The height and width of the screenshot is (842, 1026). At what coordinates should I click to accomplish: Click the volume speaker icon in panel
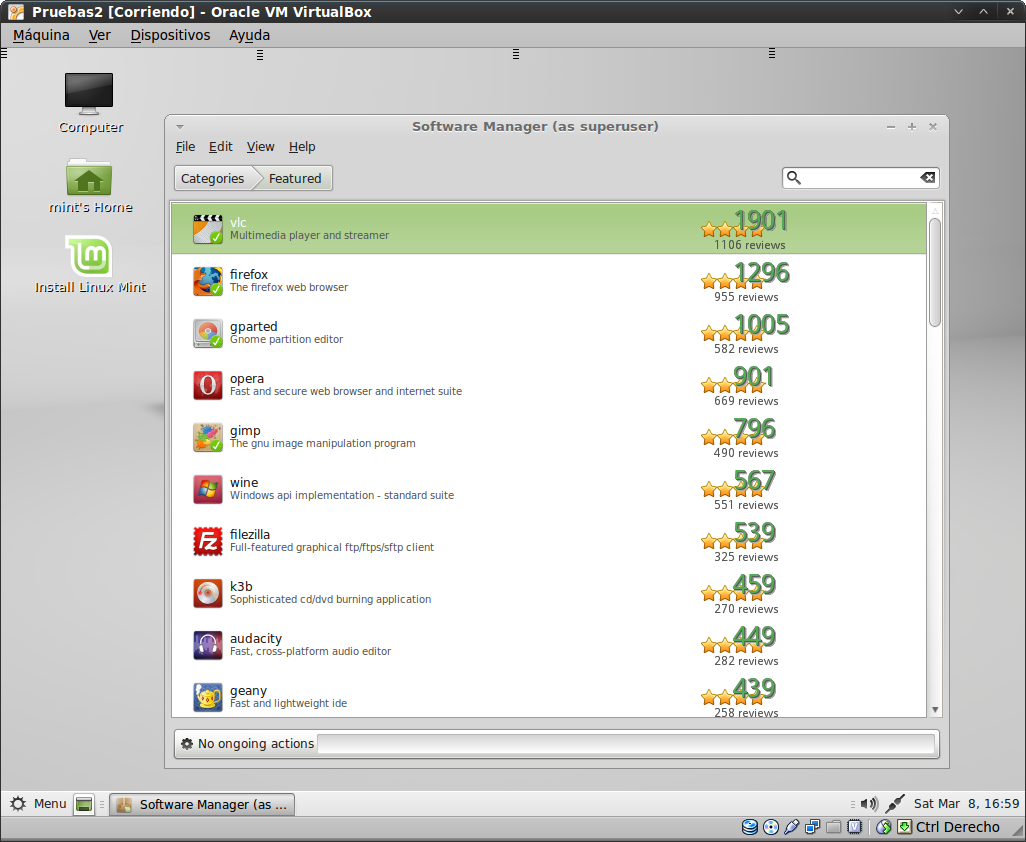pos(868,804)
